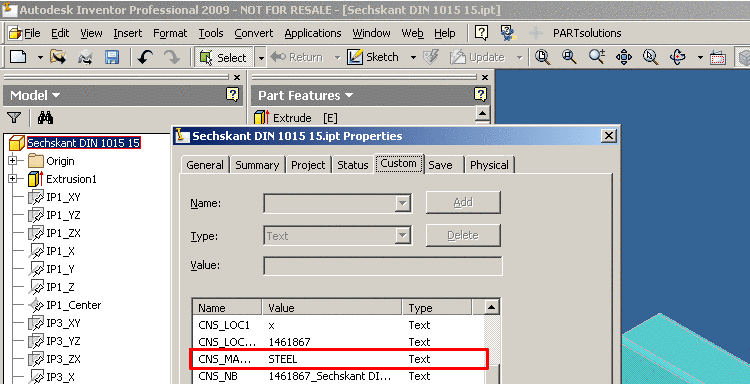Expand the Extrusion1 node

tap(13, 179)
